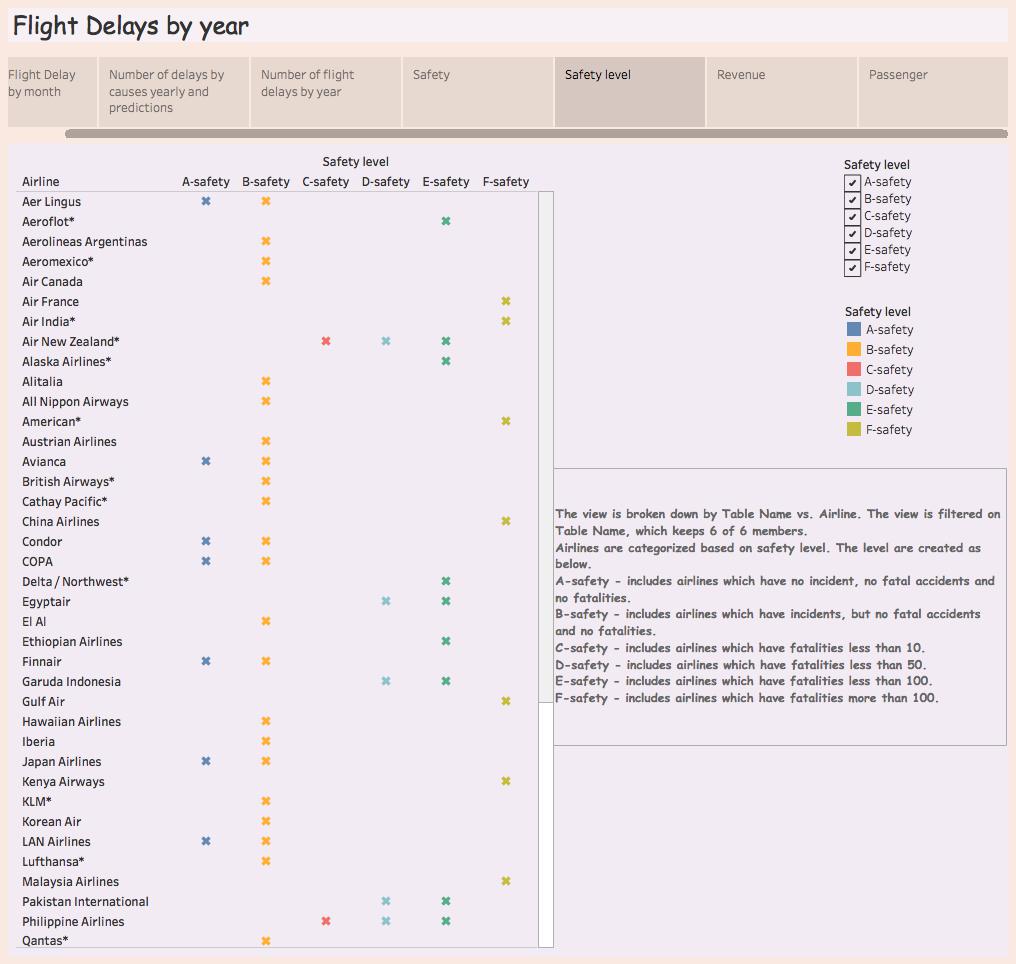The height and width of the screenshot is (964, 1016).
Task: Select Egyptair D-safety light blue mark
Action: (386, 601)
